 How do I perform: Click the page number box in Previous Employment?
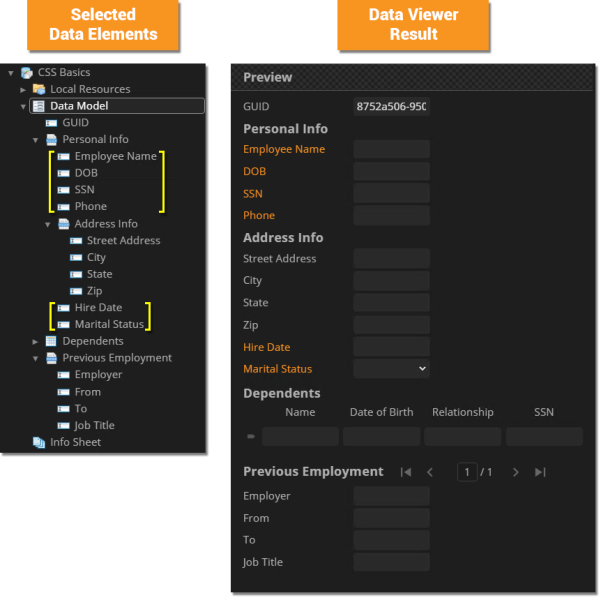[467, 472]
